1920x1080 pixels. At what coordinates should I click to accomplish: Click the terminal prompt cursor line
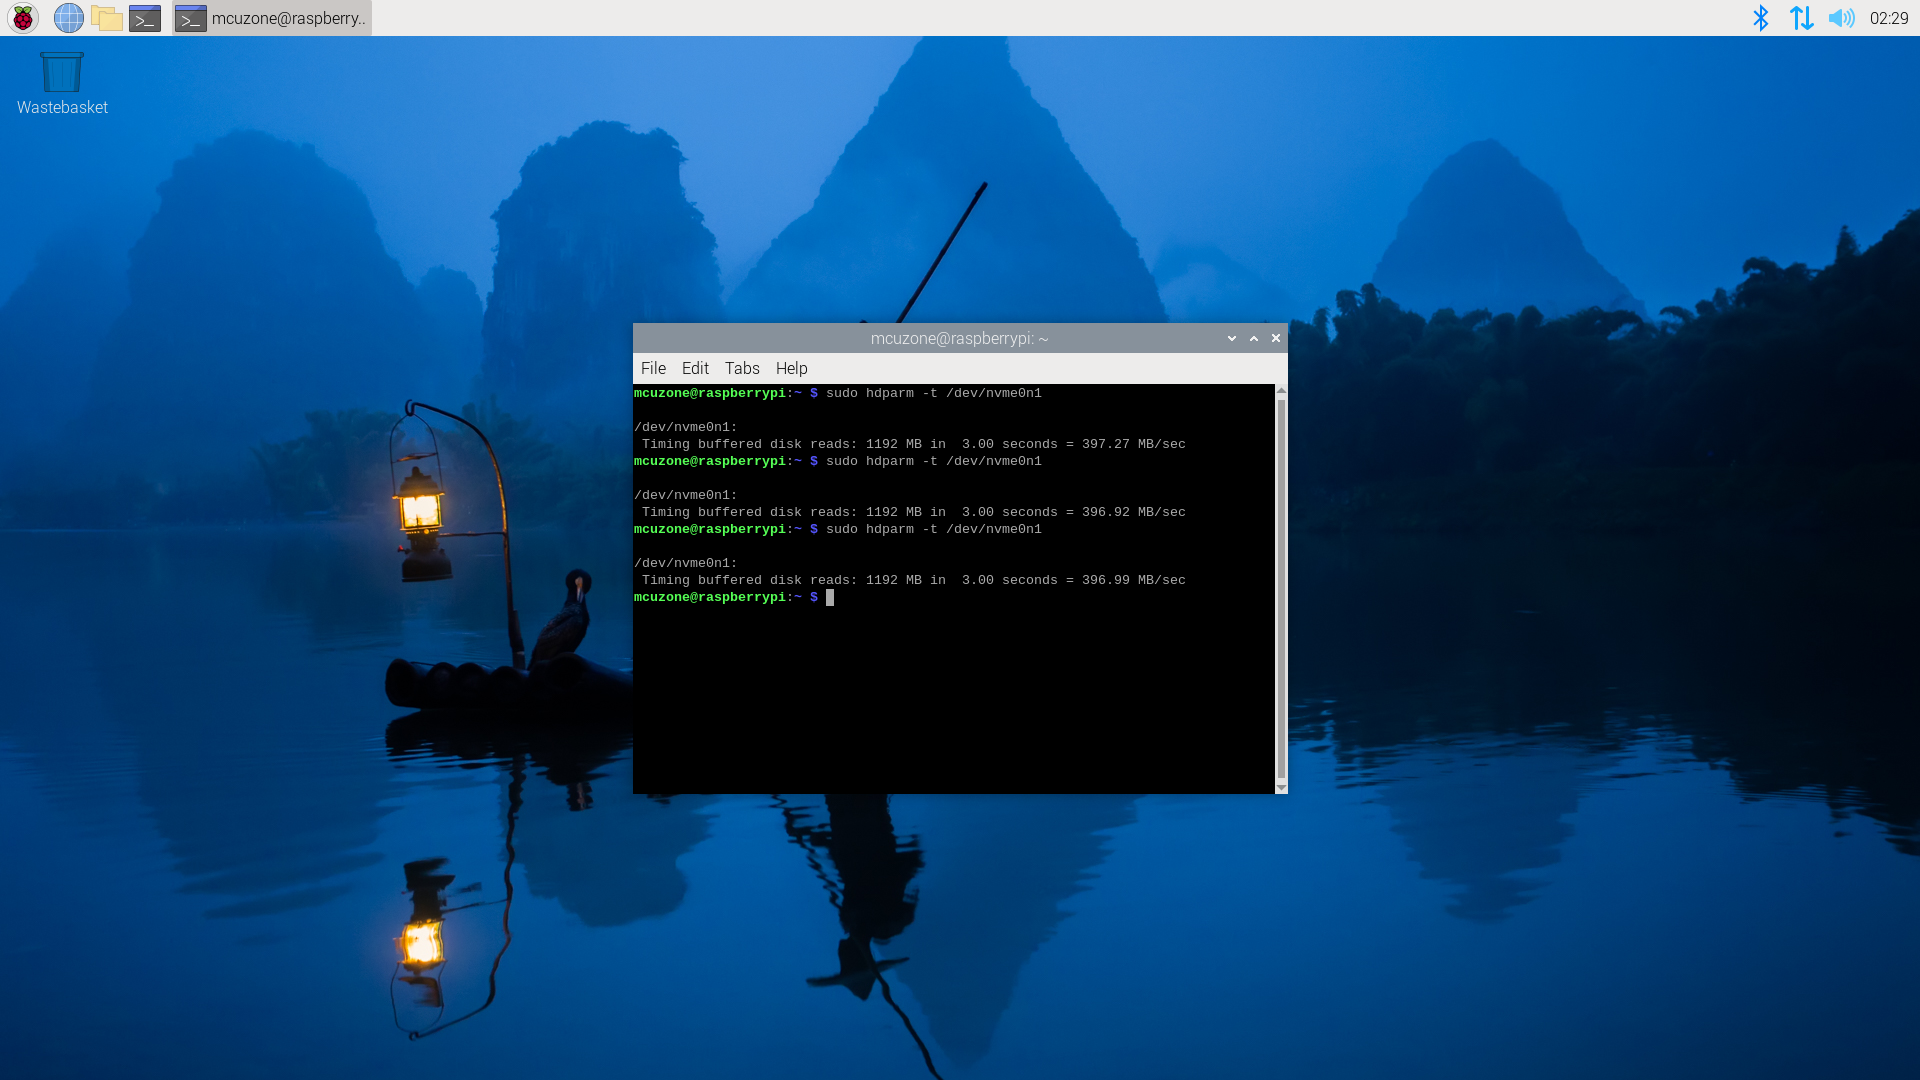point(830,598)
